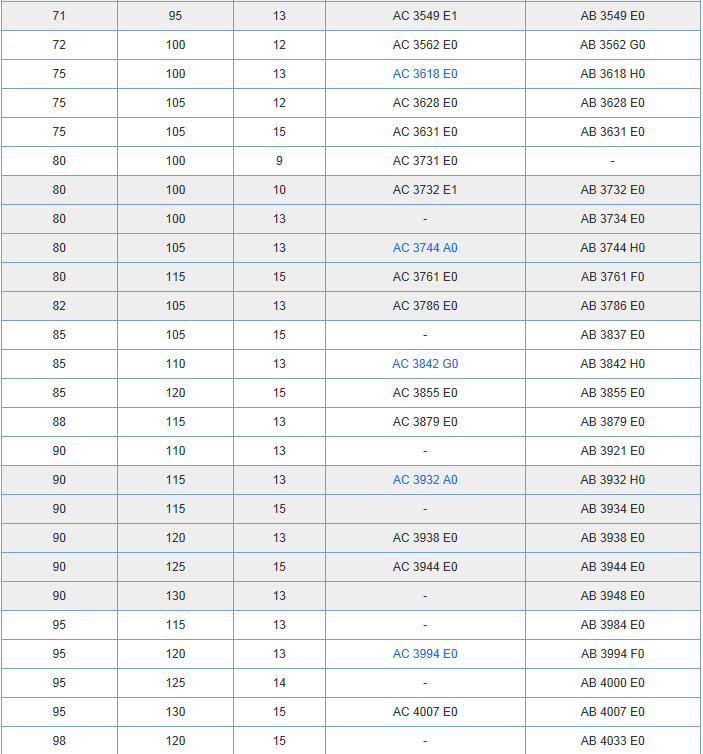Image resolution: width=703 pixels, height=754 pixels.
Task: Open part number AC 3994 E0
Action: 425,654
